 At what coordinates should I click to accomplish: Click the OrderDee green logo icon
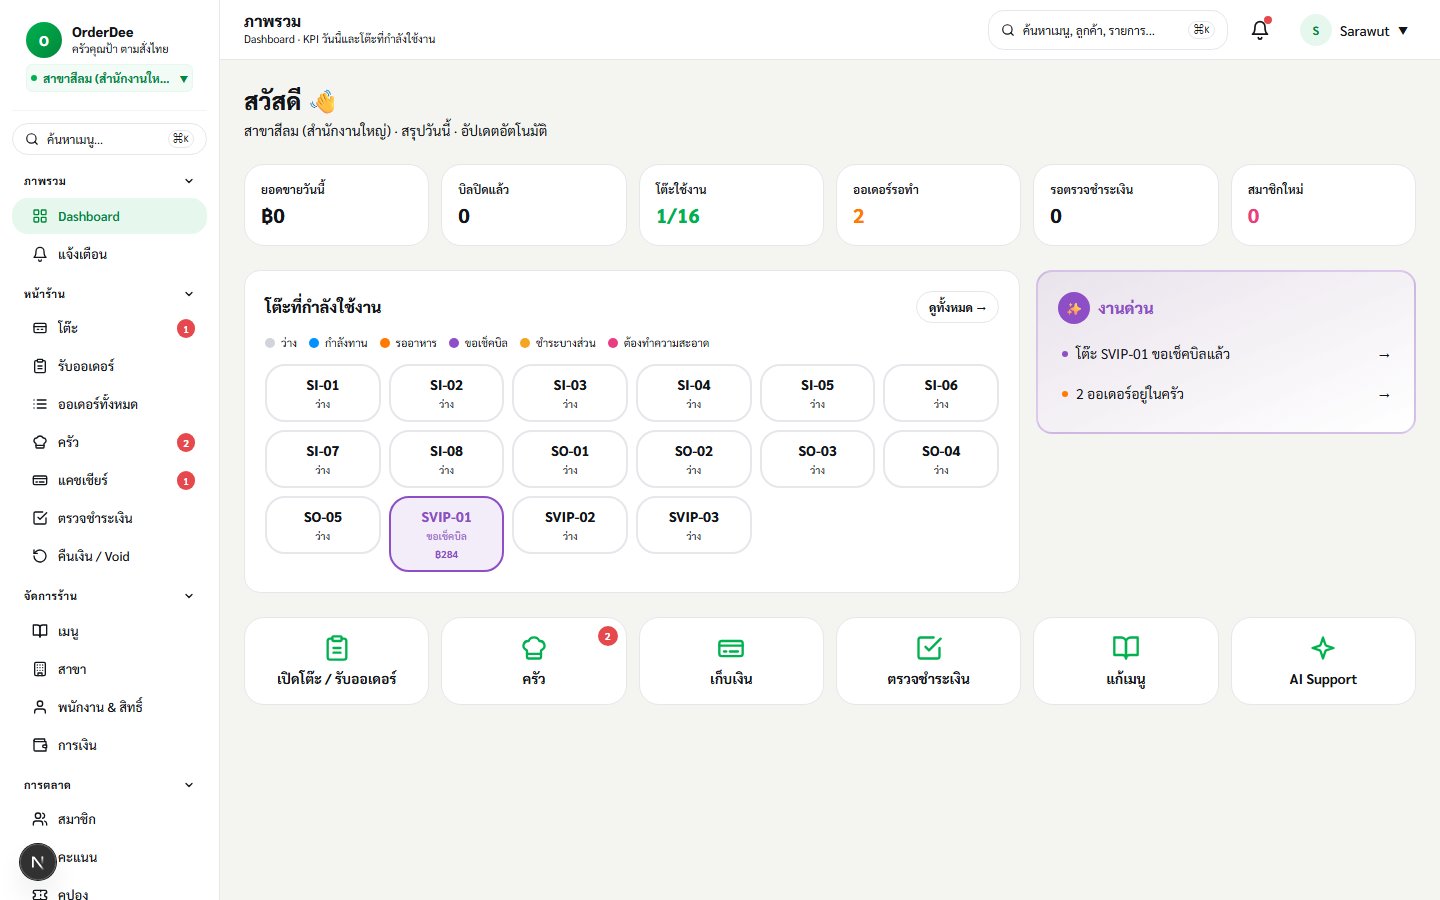coord(43,40)
